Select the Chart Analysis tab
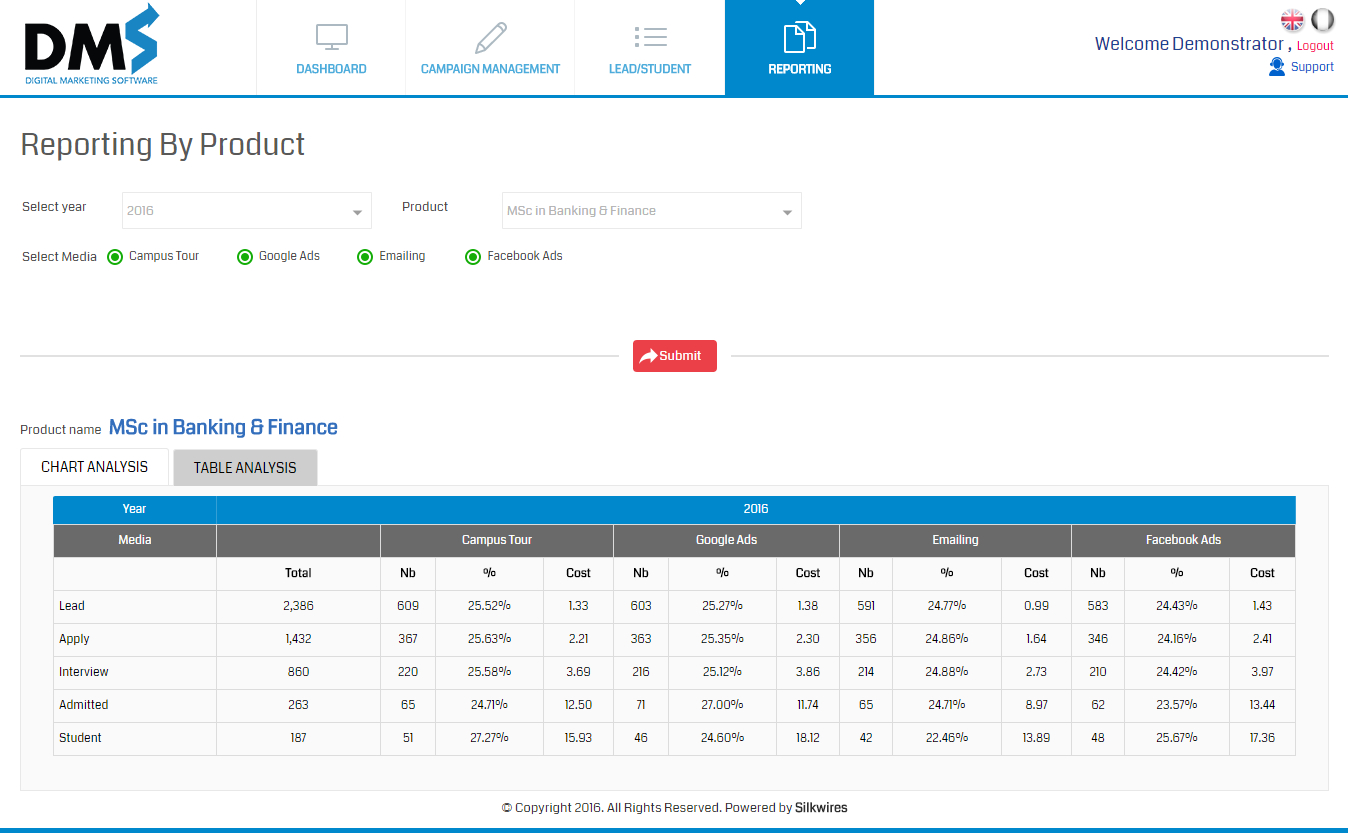Image resolution: width=1348 pixels, height=833 pixels. 94,467
